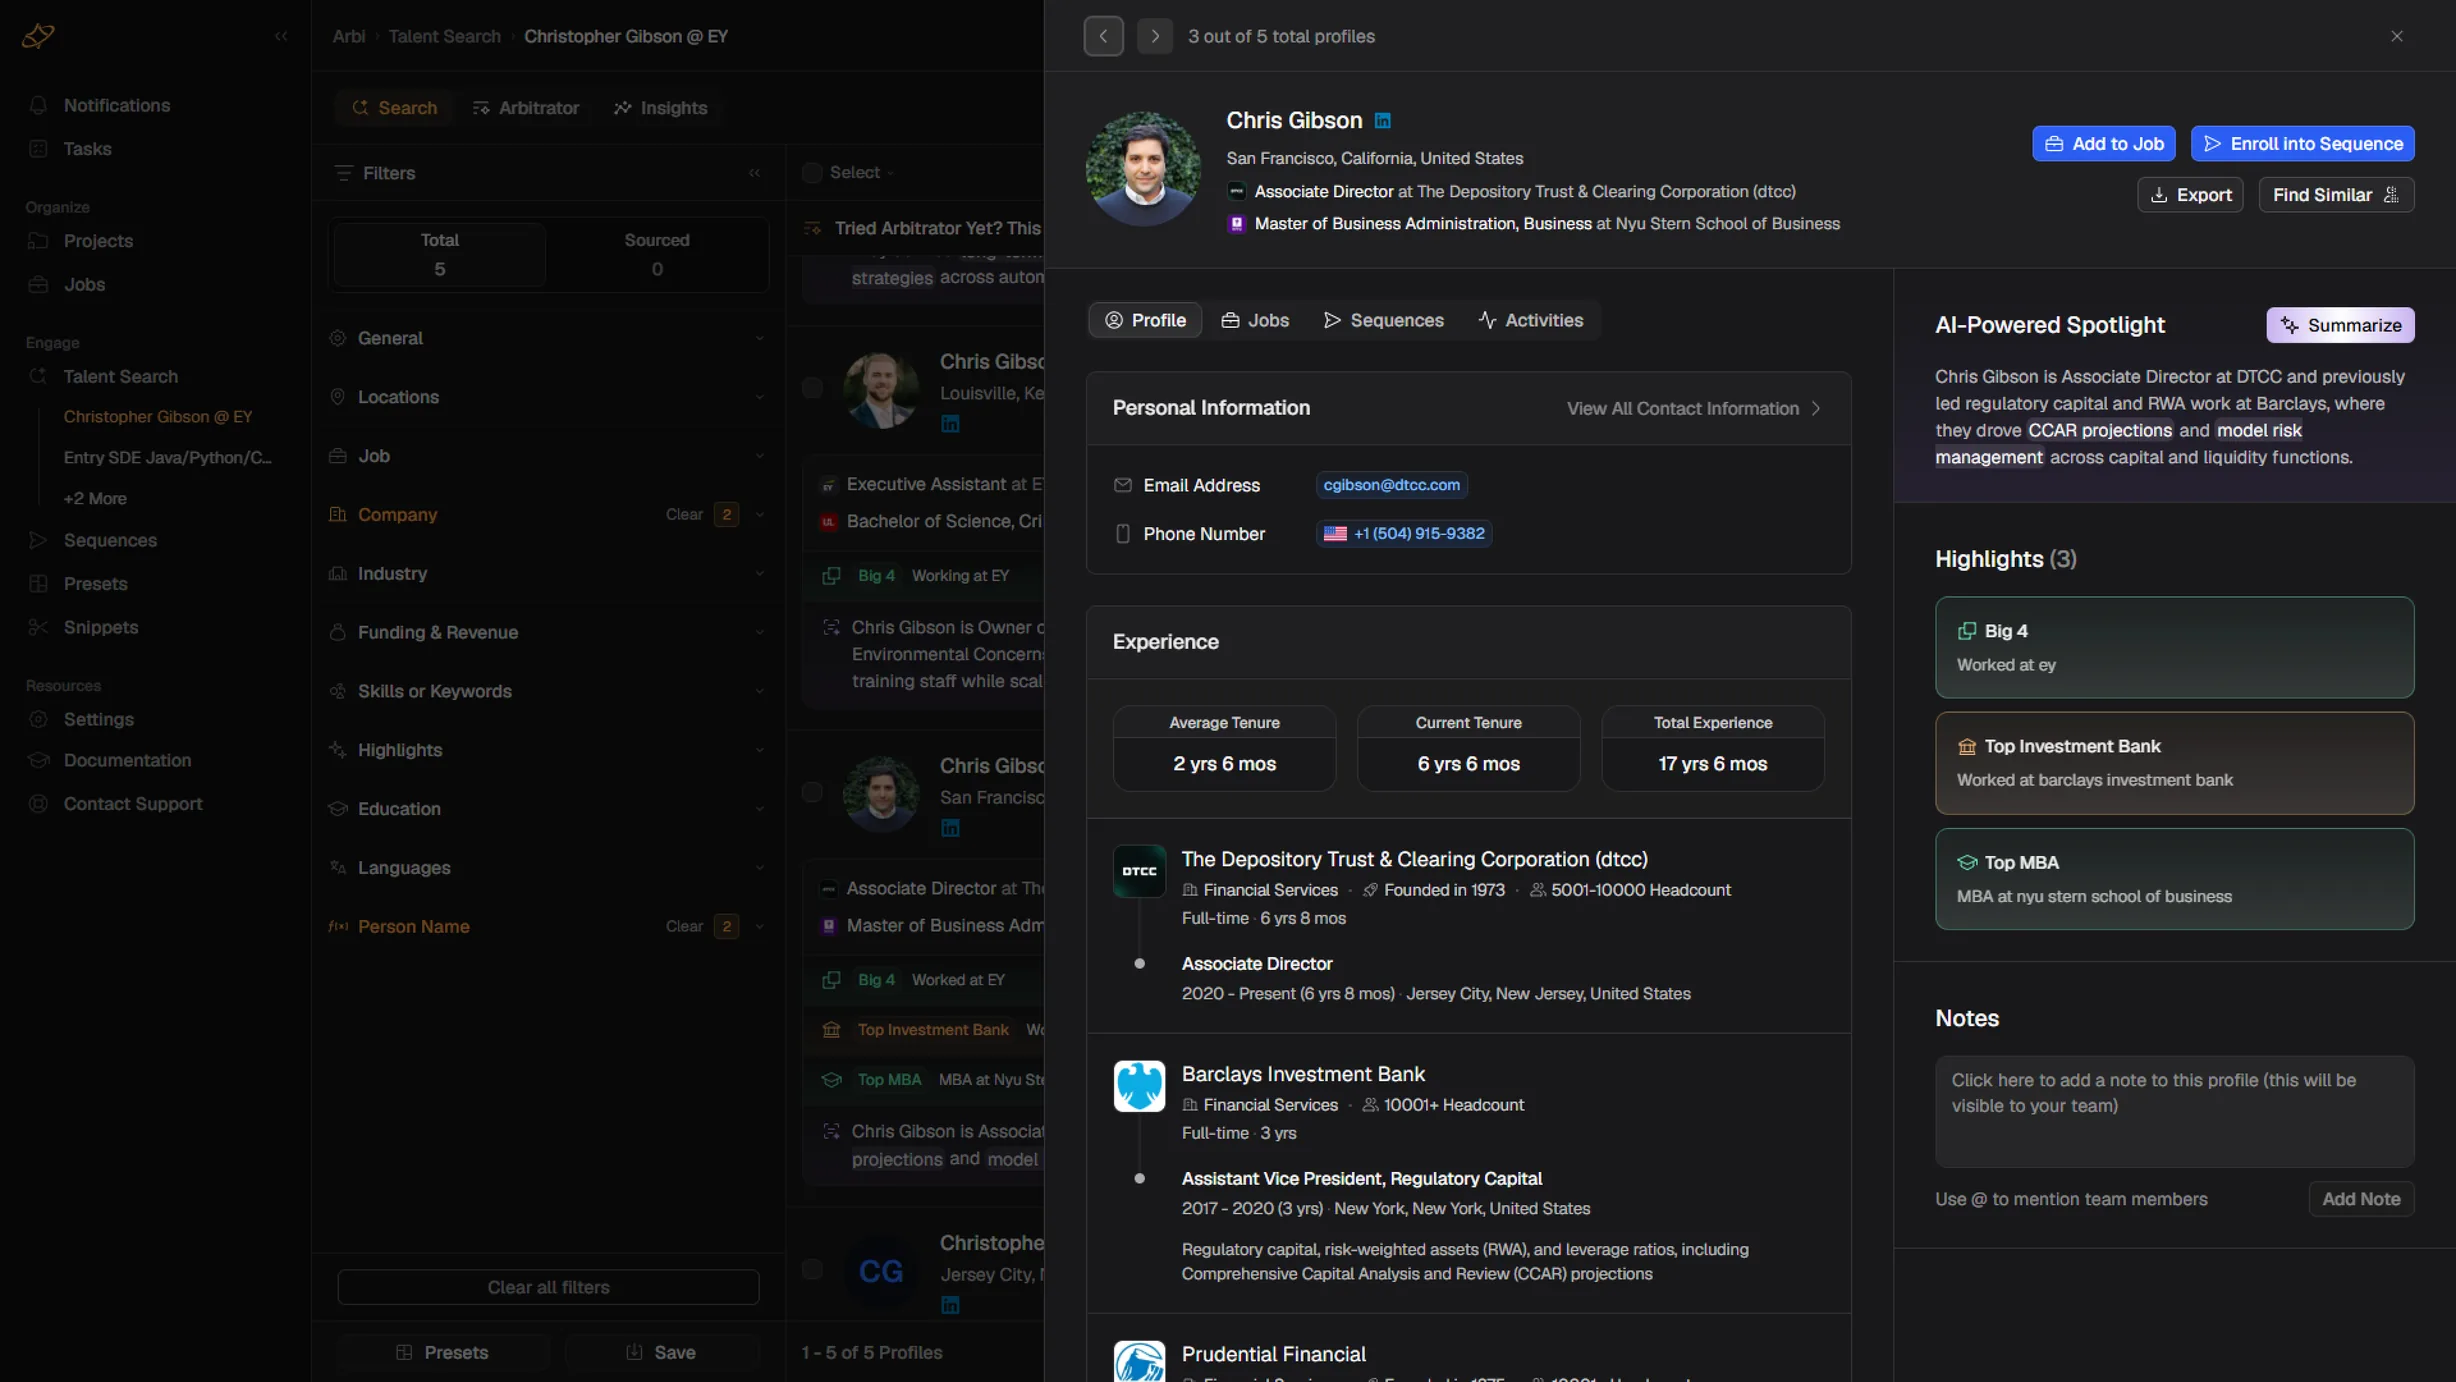Image resolution: width=2456 pixels, height=1382 pixels.
Task: Collapse the left sidebar with double chevron
Action: pyautogui.click(x=281, y=36)
